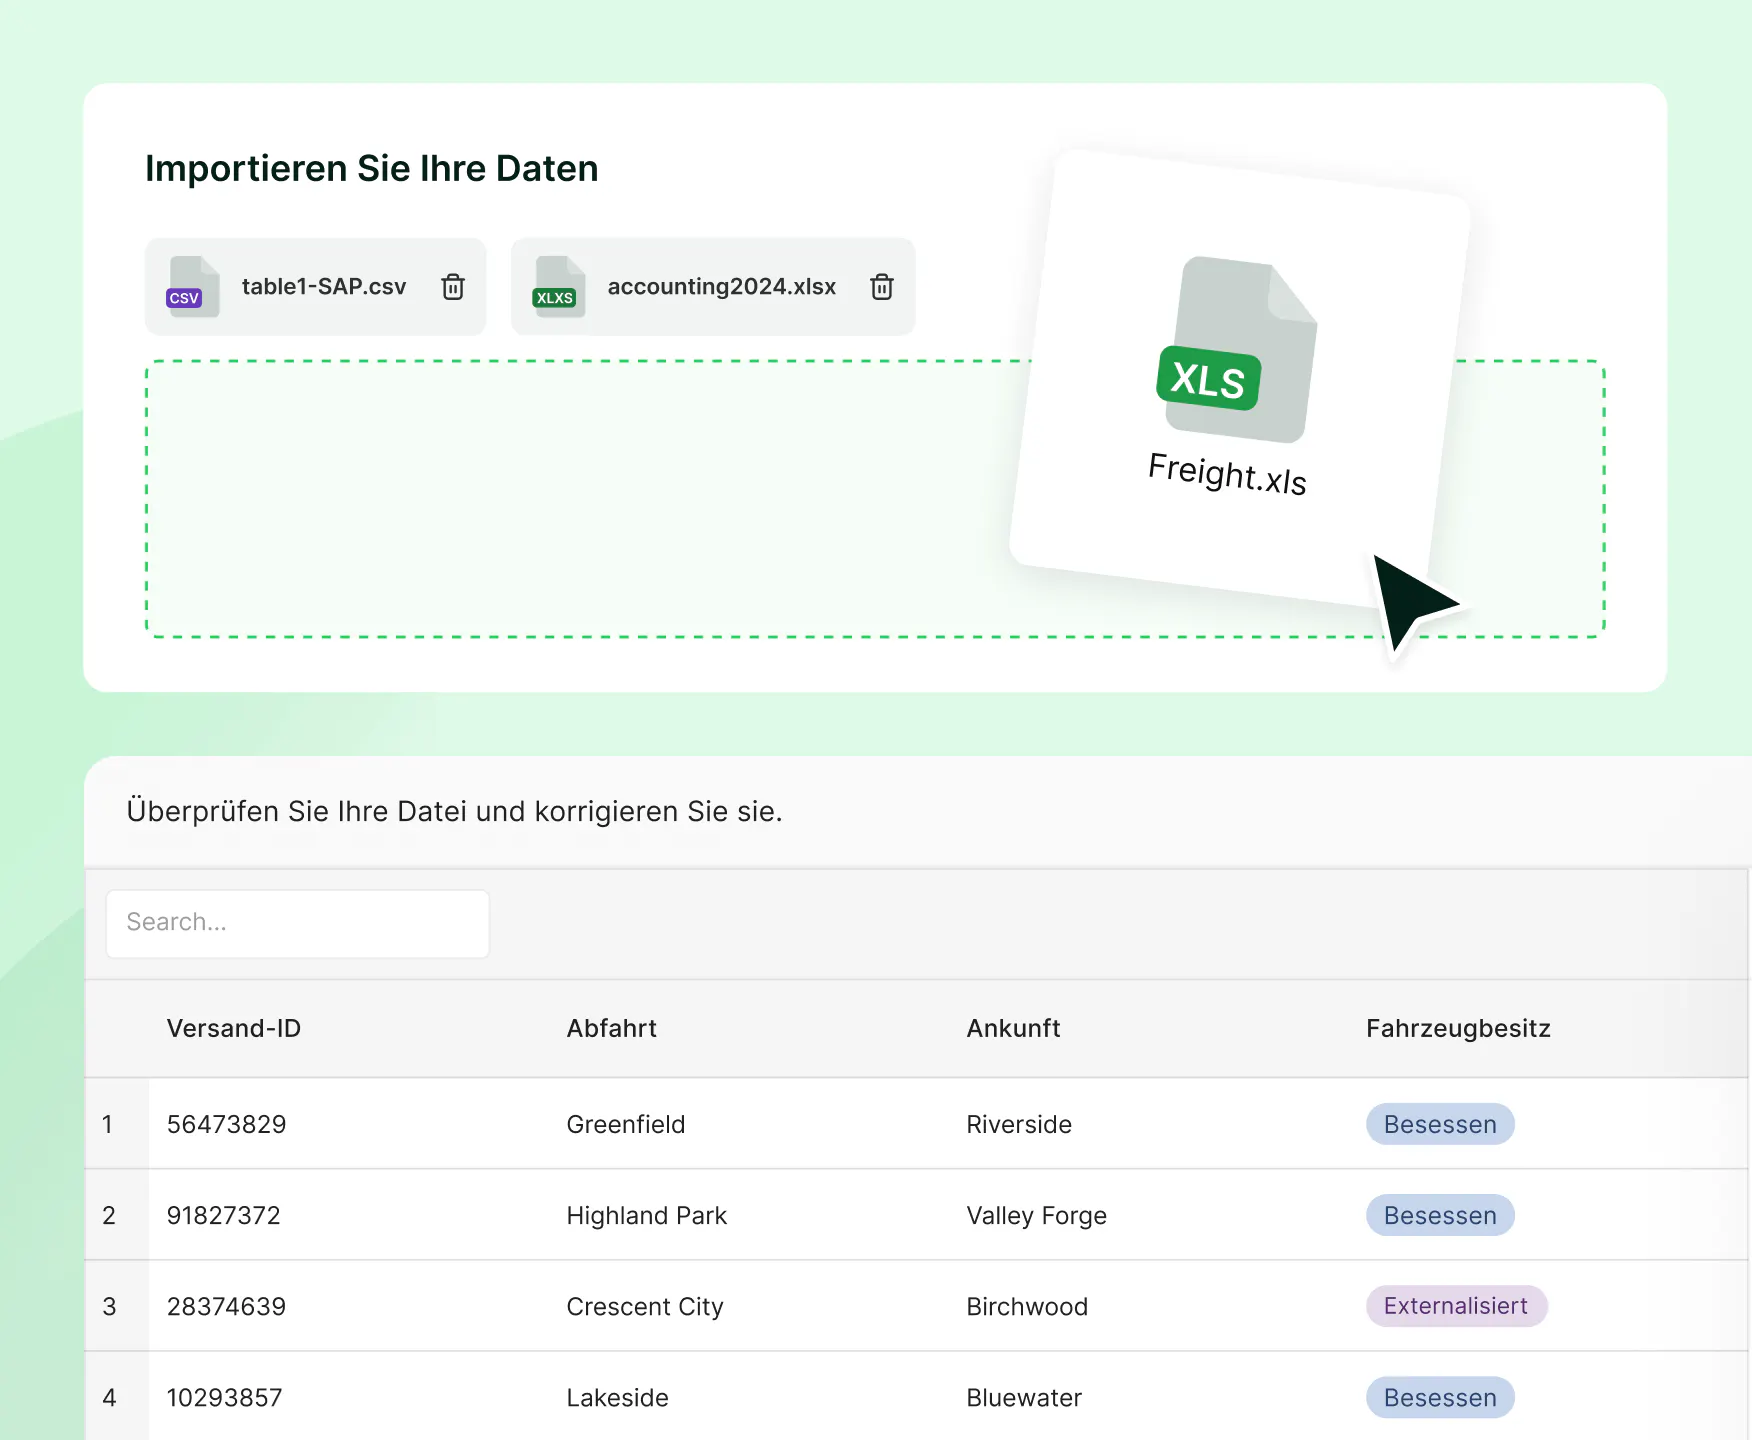This screenshot has height=1440, width=1752.
Task: Select the Freight.xls file card label
Action: click(x=1227, y=473)
